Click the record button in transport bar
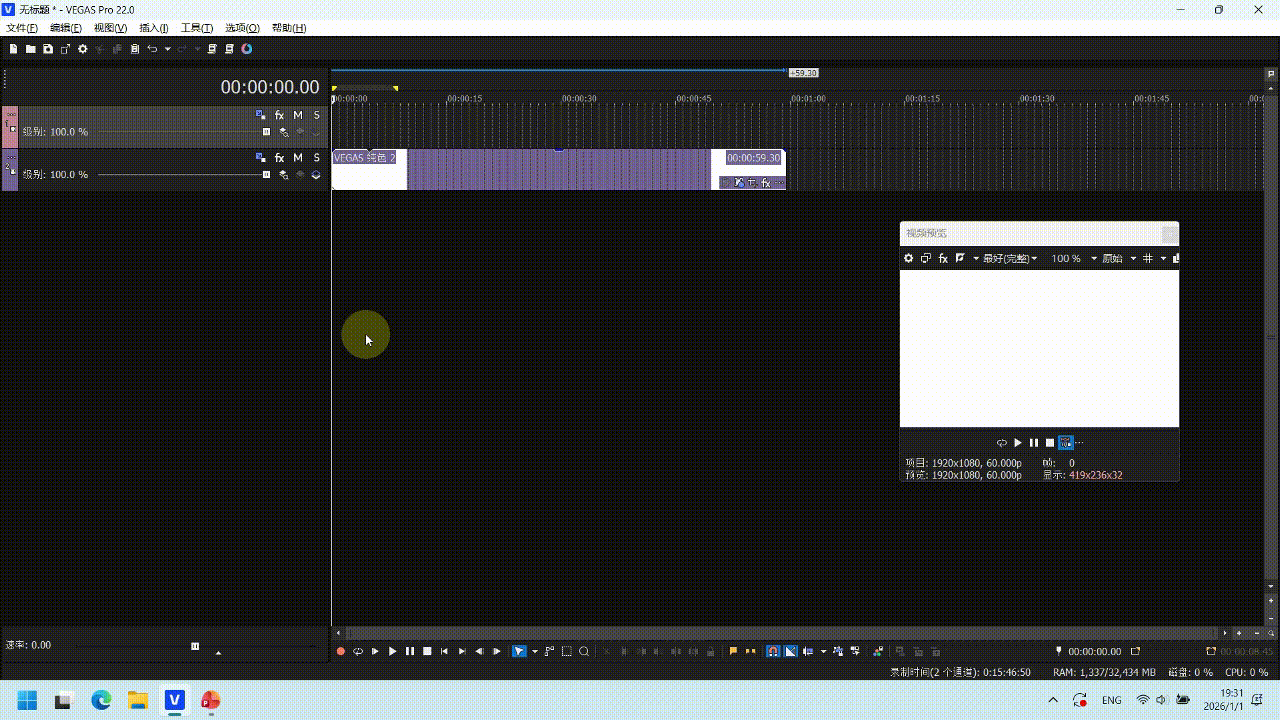 point(340,652)
